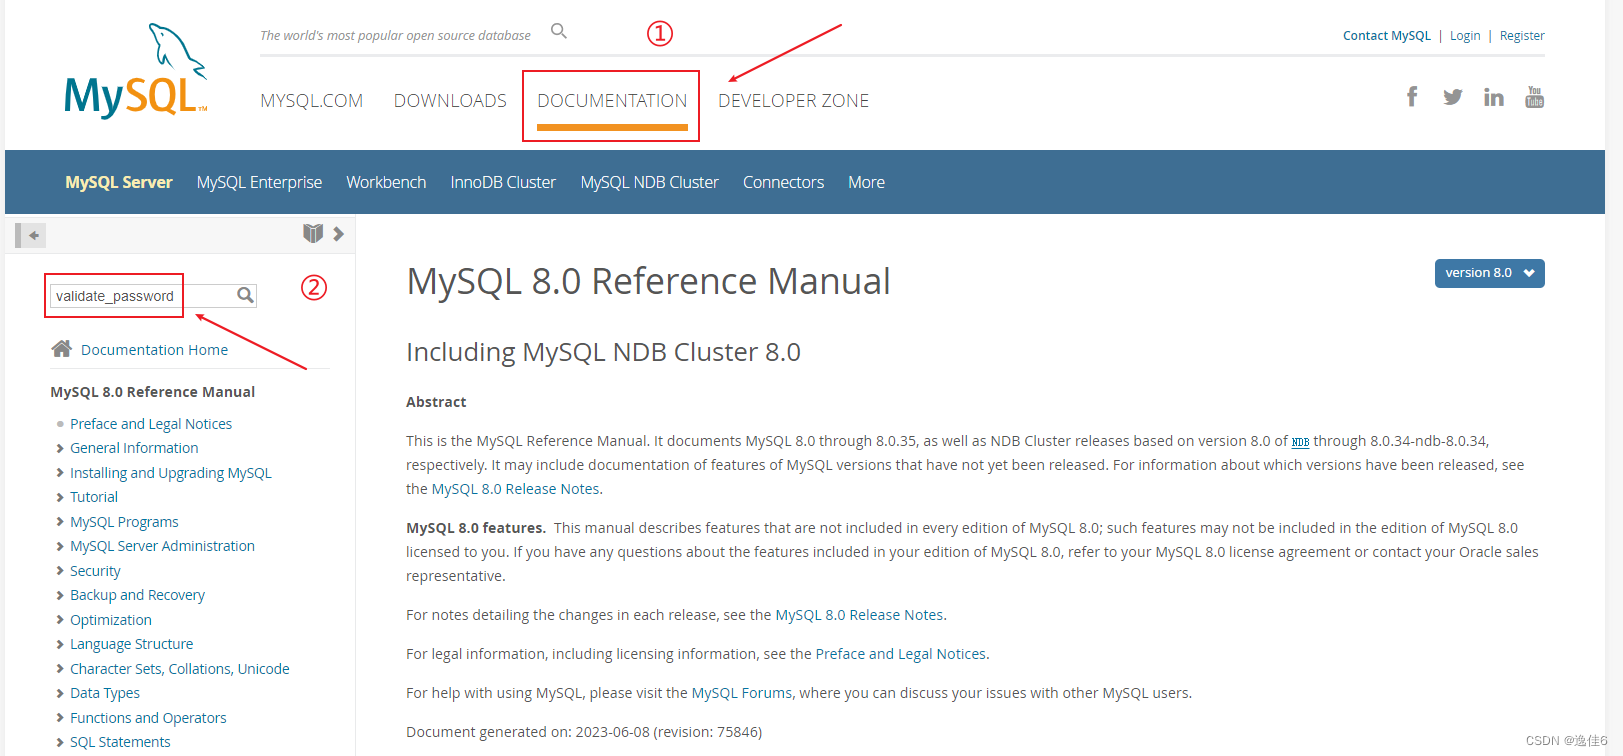Open the MySQL Facebook page icon
The width and height of the screenshot is (1623, 756).
1412,96
